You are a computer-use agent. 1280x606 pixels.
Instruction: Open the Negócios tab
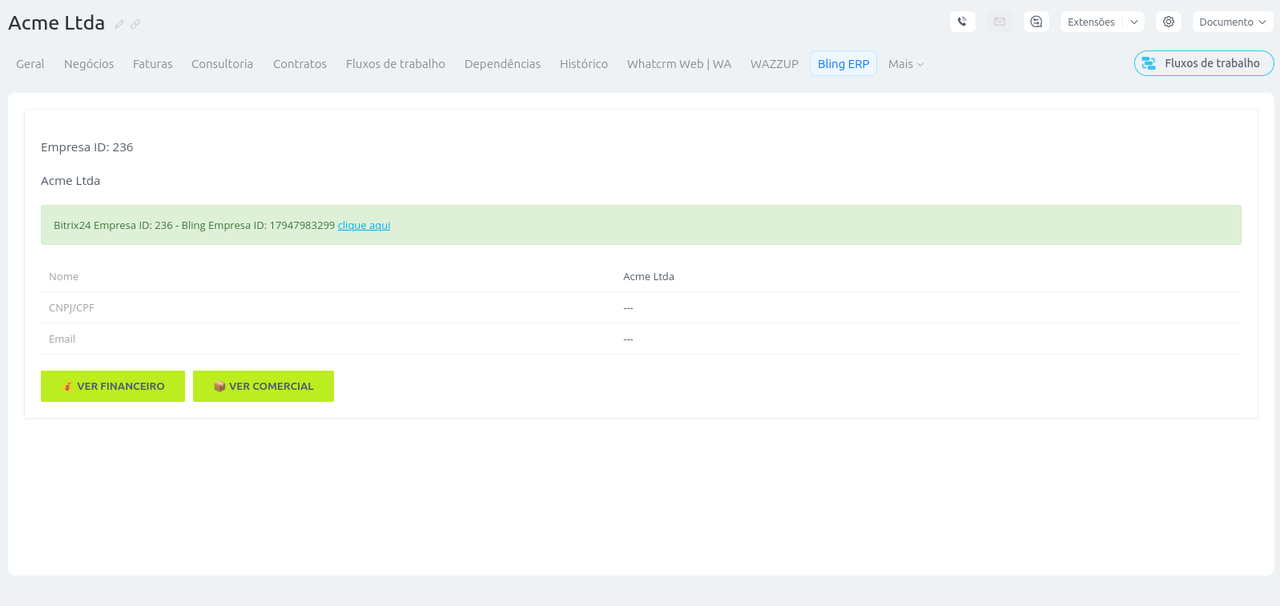click(89, 64)
